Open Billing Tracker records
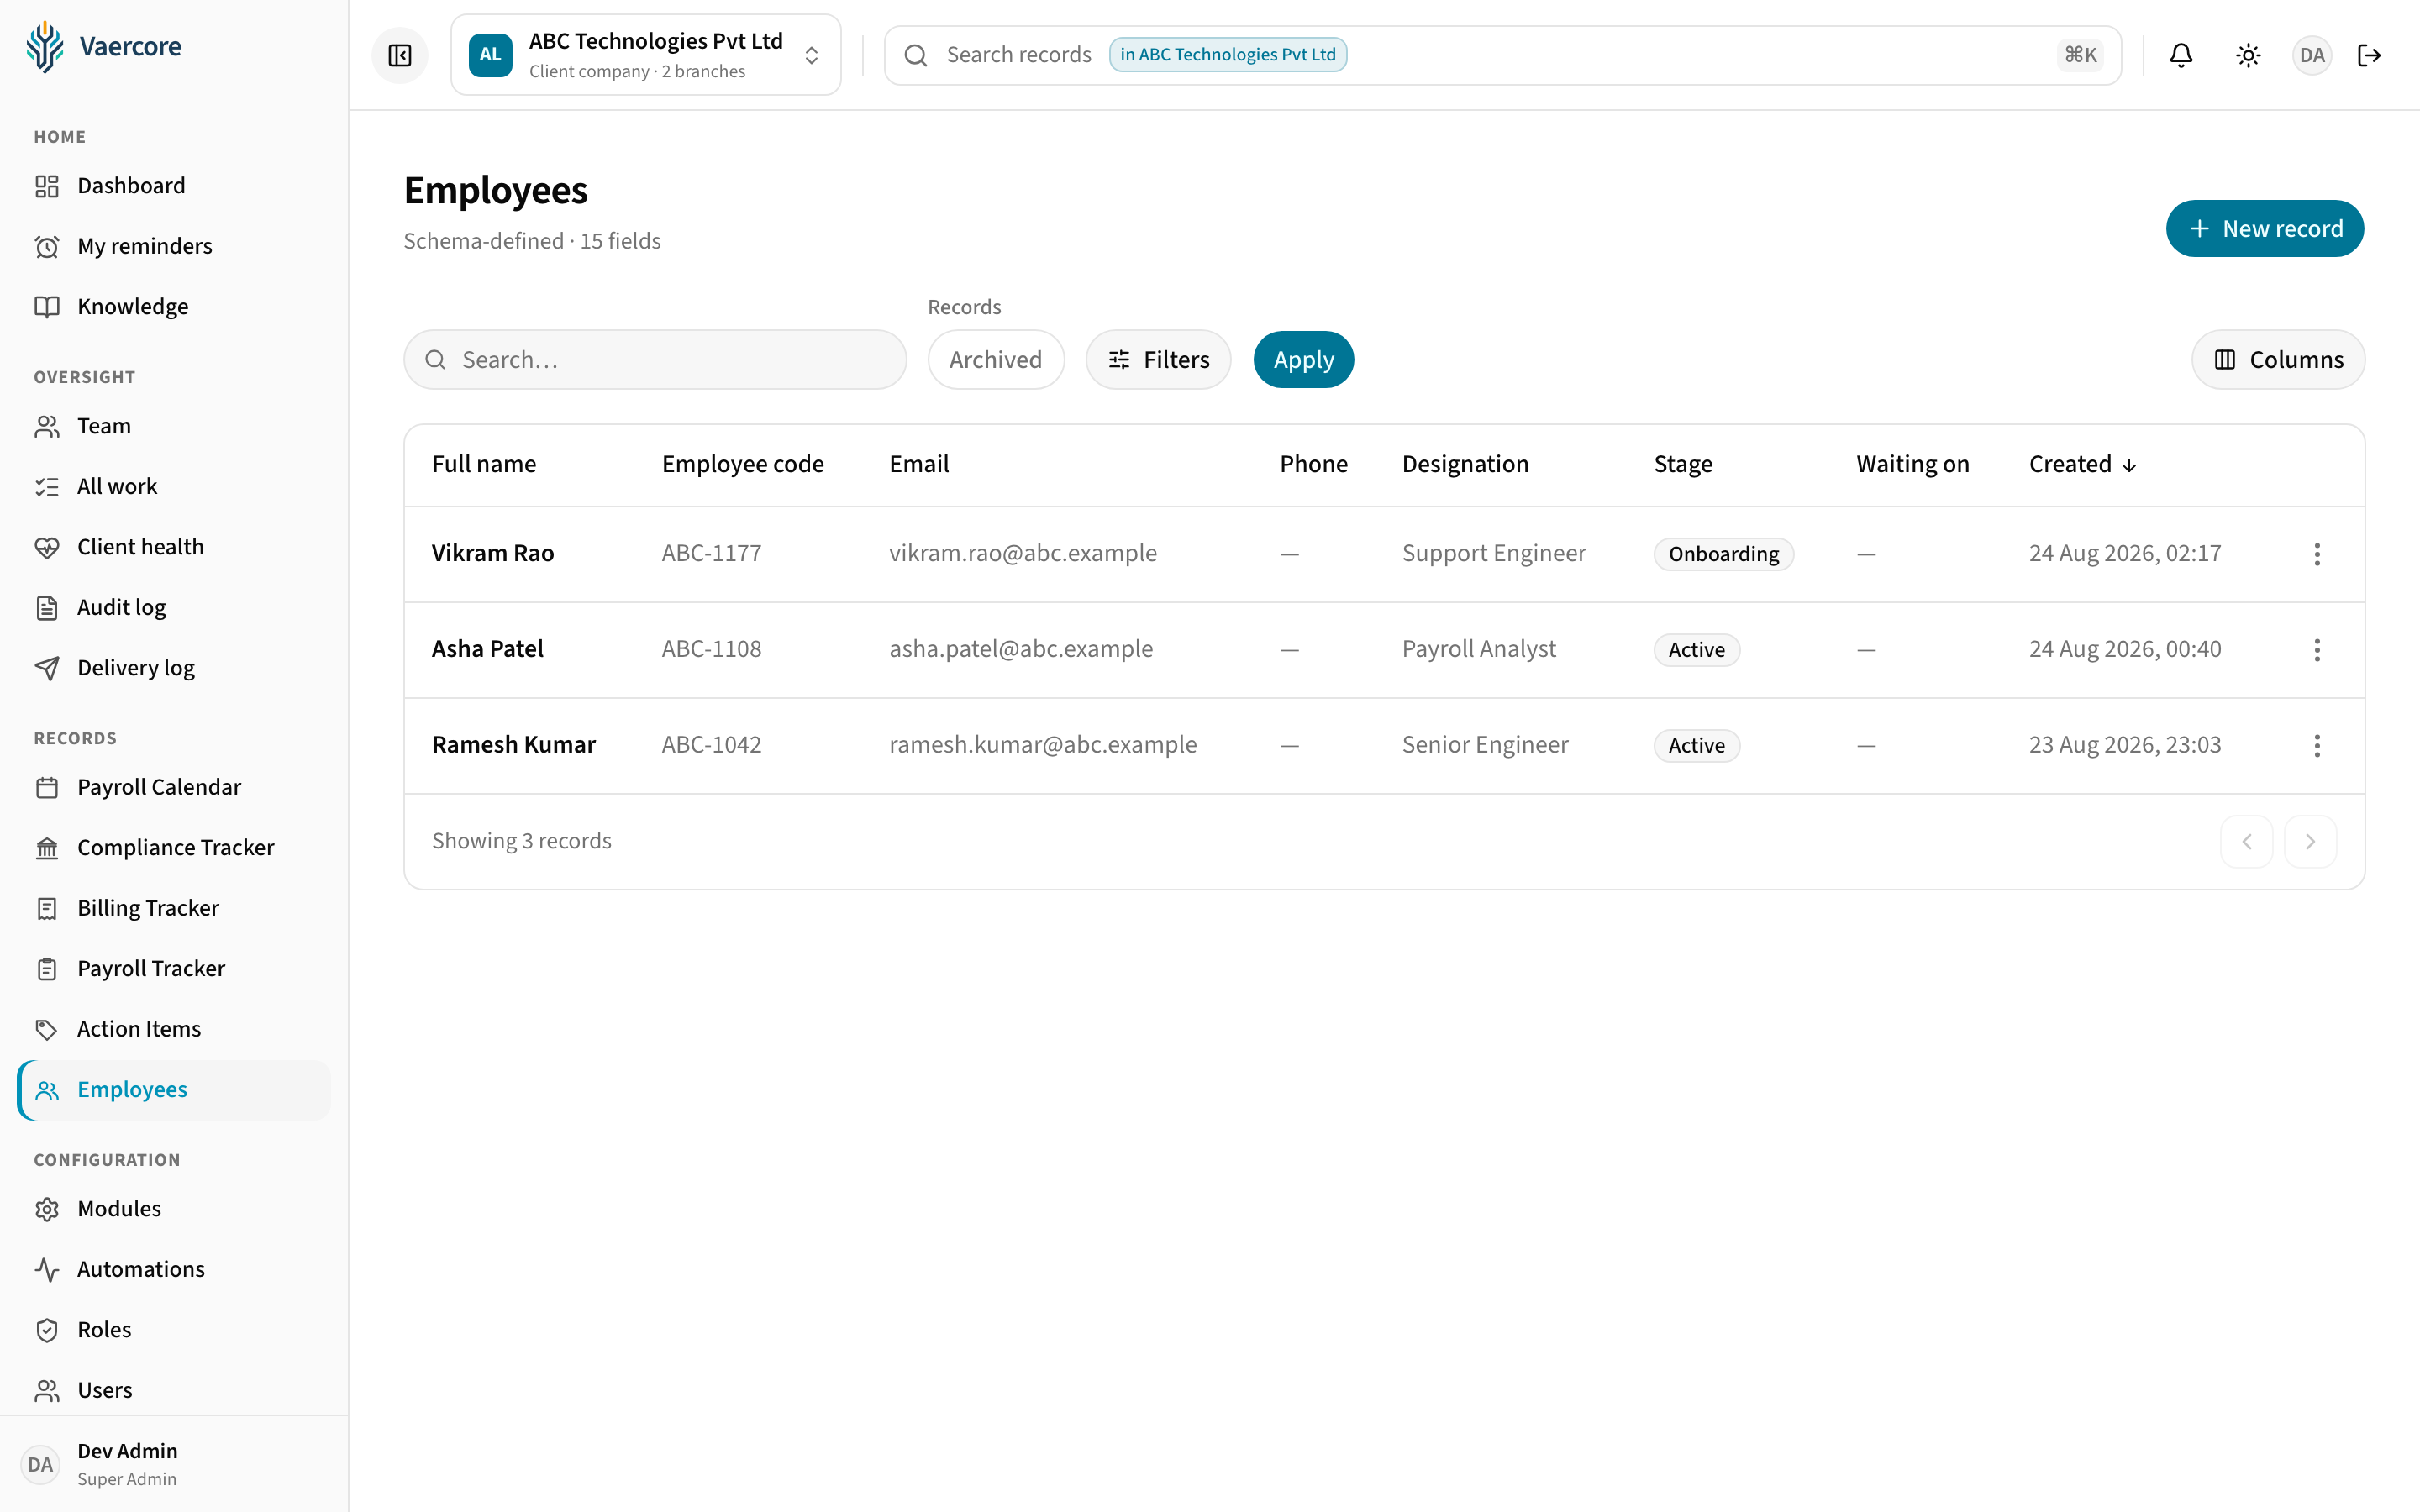2420x1512 pixels. pos(174,908)
